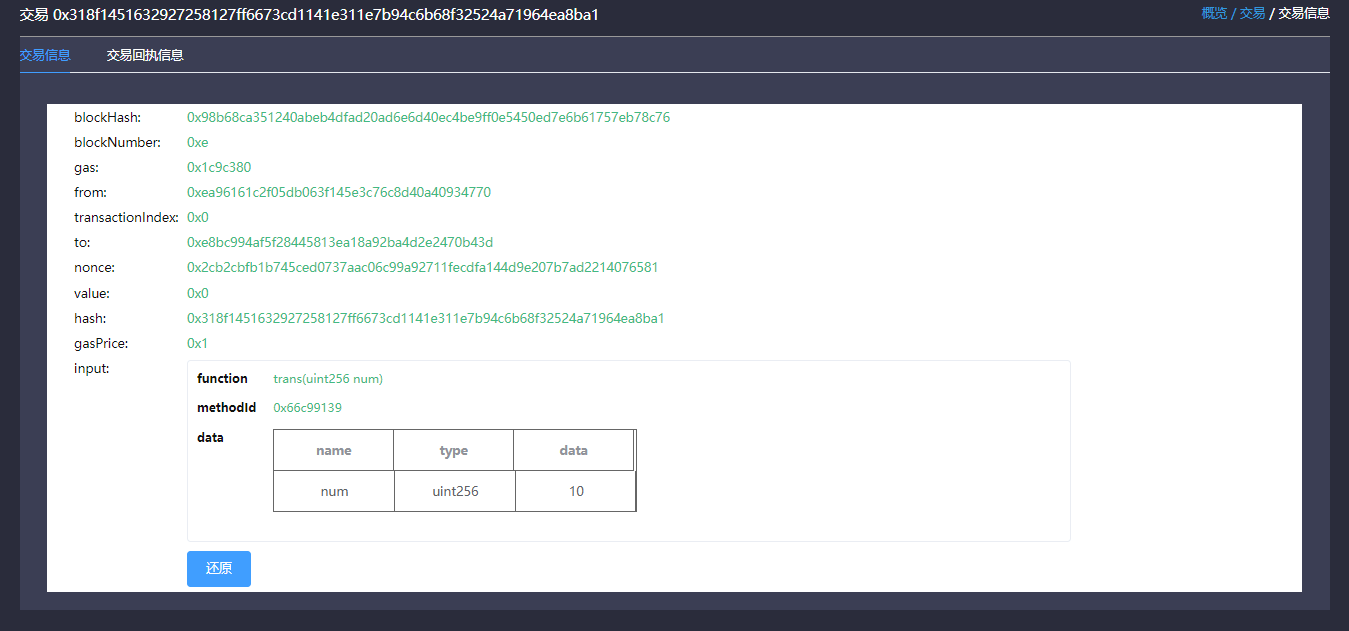Click the blockNumber value 0xe
Image resolution: width=1349 pixels, height=631 pixels.
[x=198, y=142]
